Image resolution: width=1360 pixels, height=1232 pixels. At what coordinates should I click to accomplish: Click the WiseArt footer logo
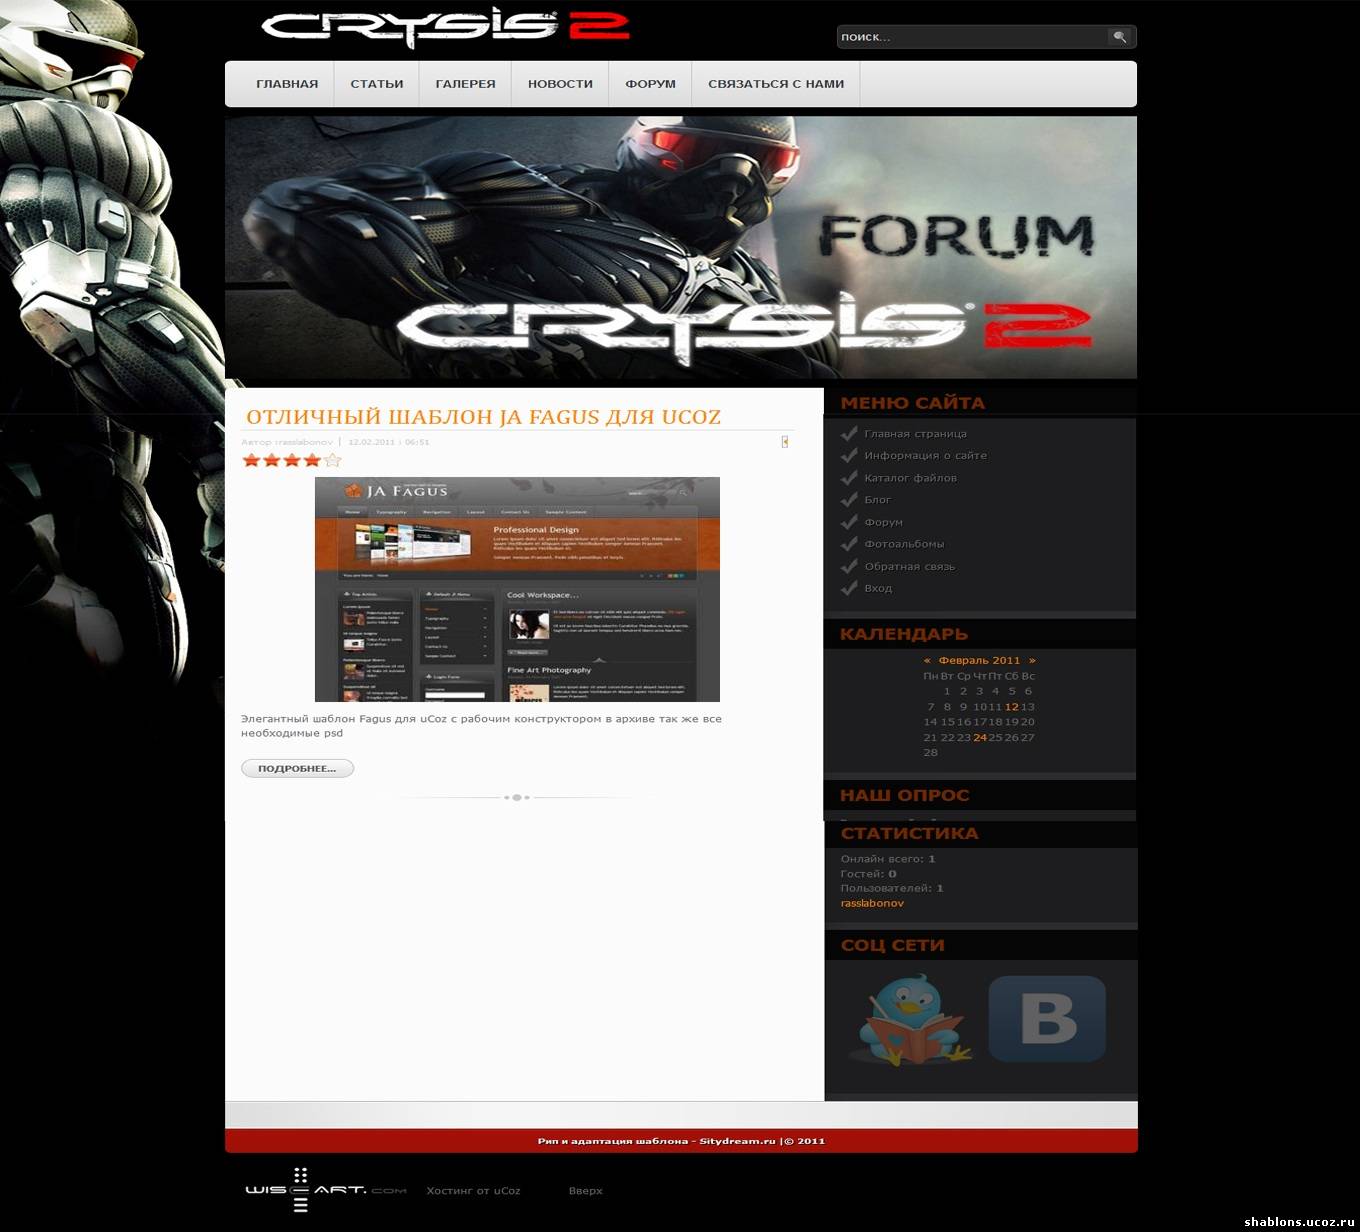click(326, 1190)
